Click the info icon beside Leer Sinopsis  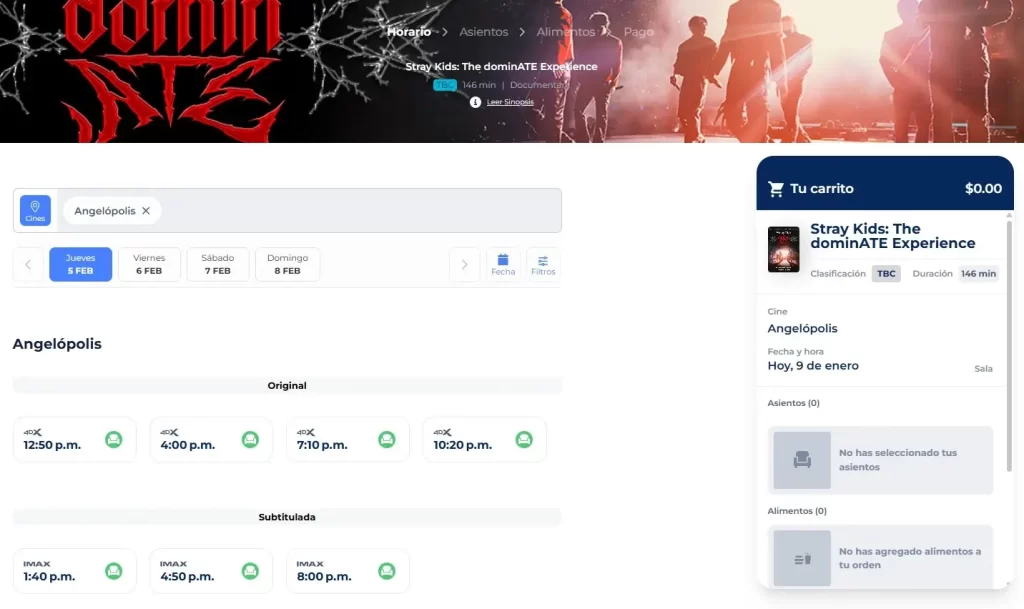[x=475, y=102]
